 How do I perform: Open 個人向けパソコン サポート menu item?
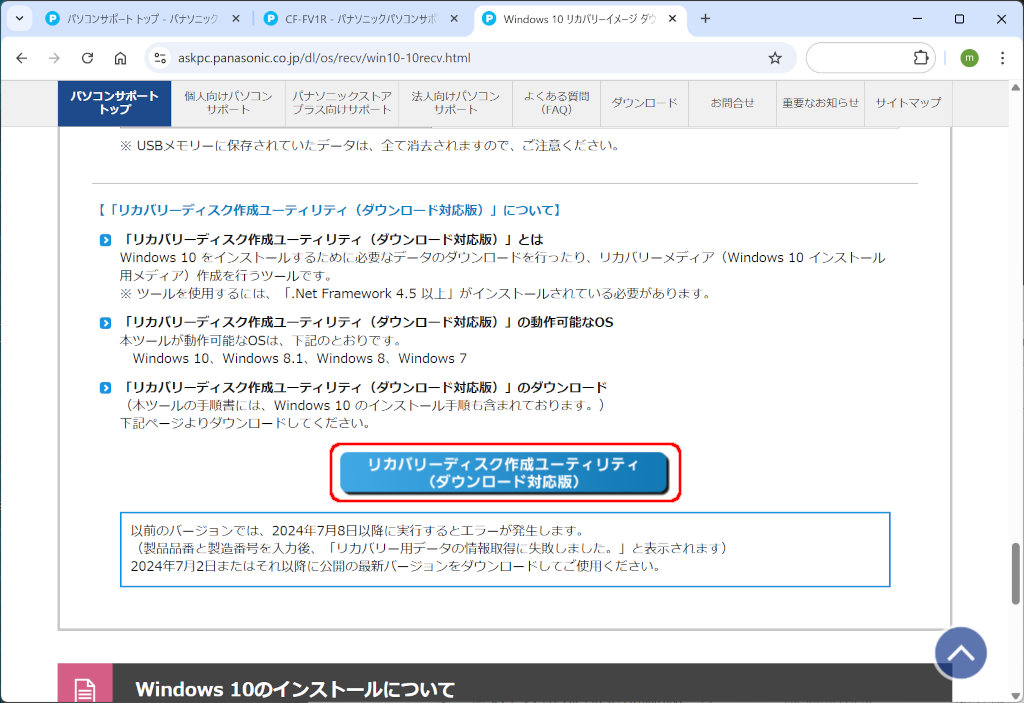(228, 103)
